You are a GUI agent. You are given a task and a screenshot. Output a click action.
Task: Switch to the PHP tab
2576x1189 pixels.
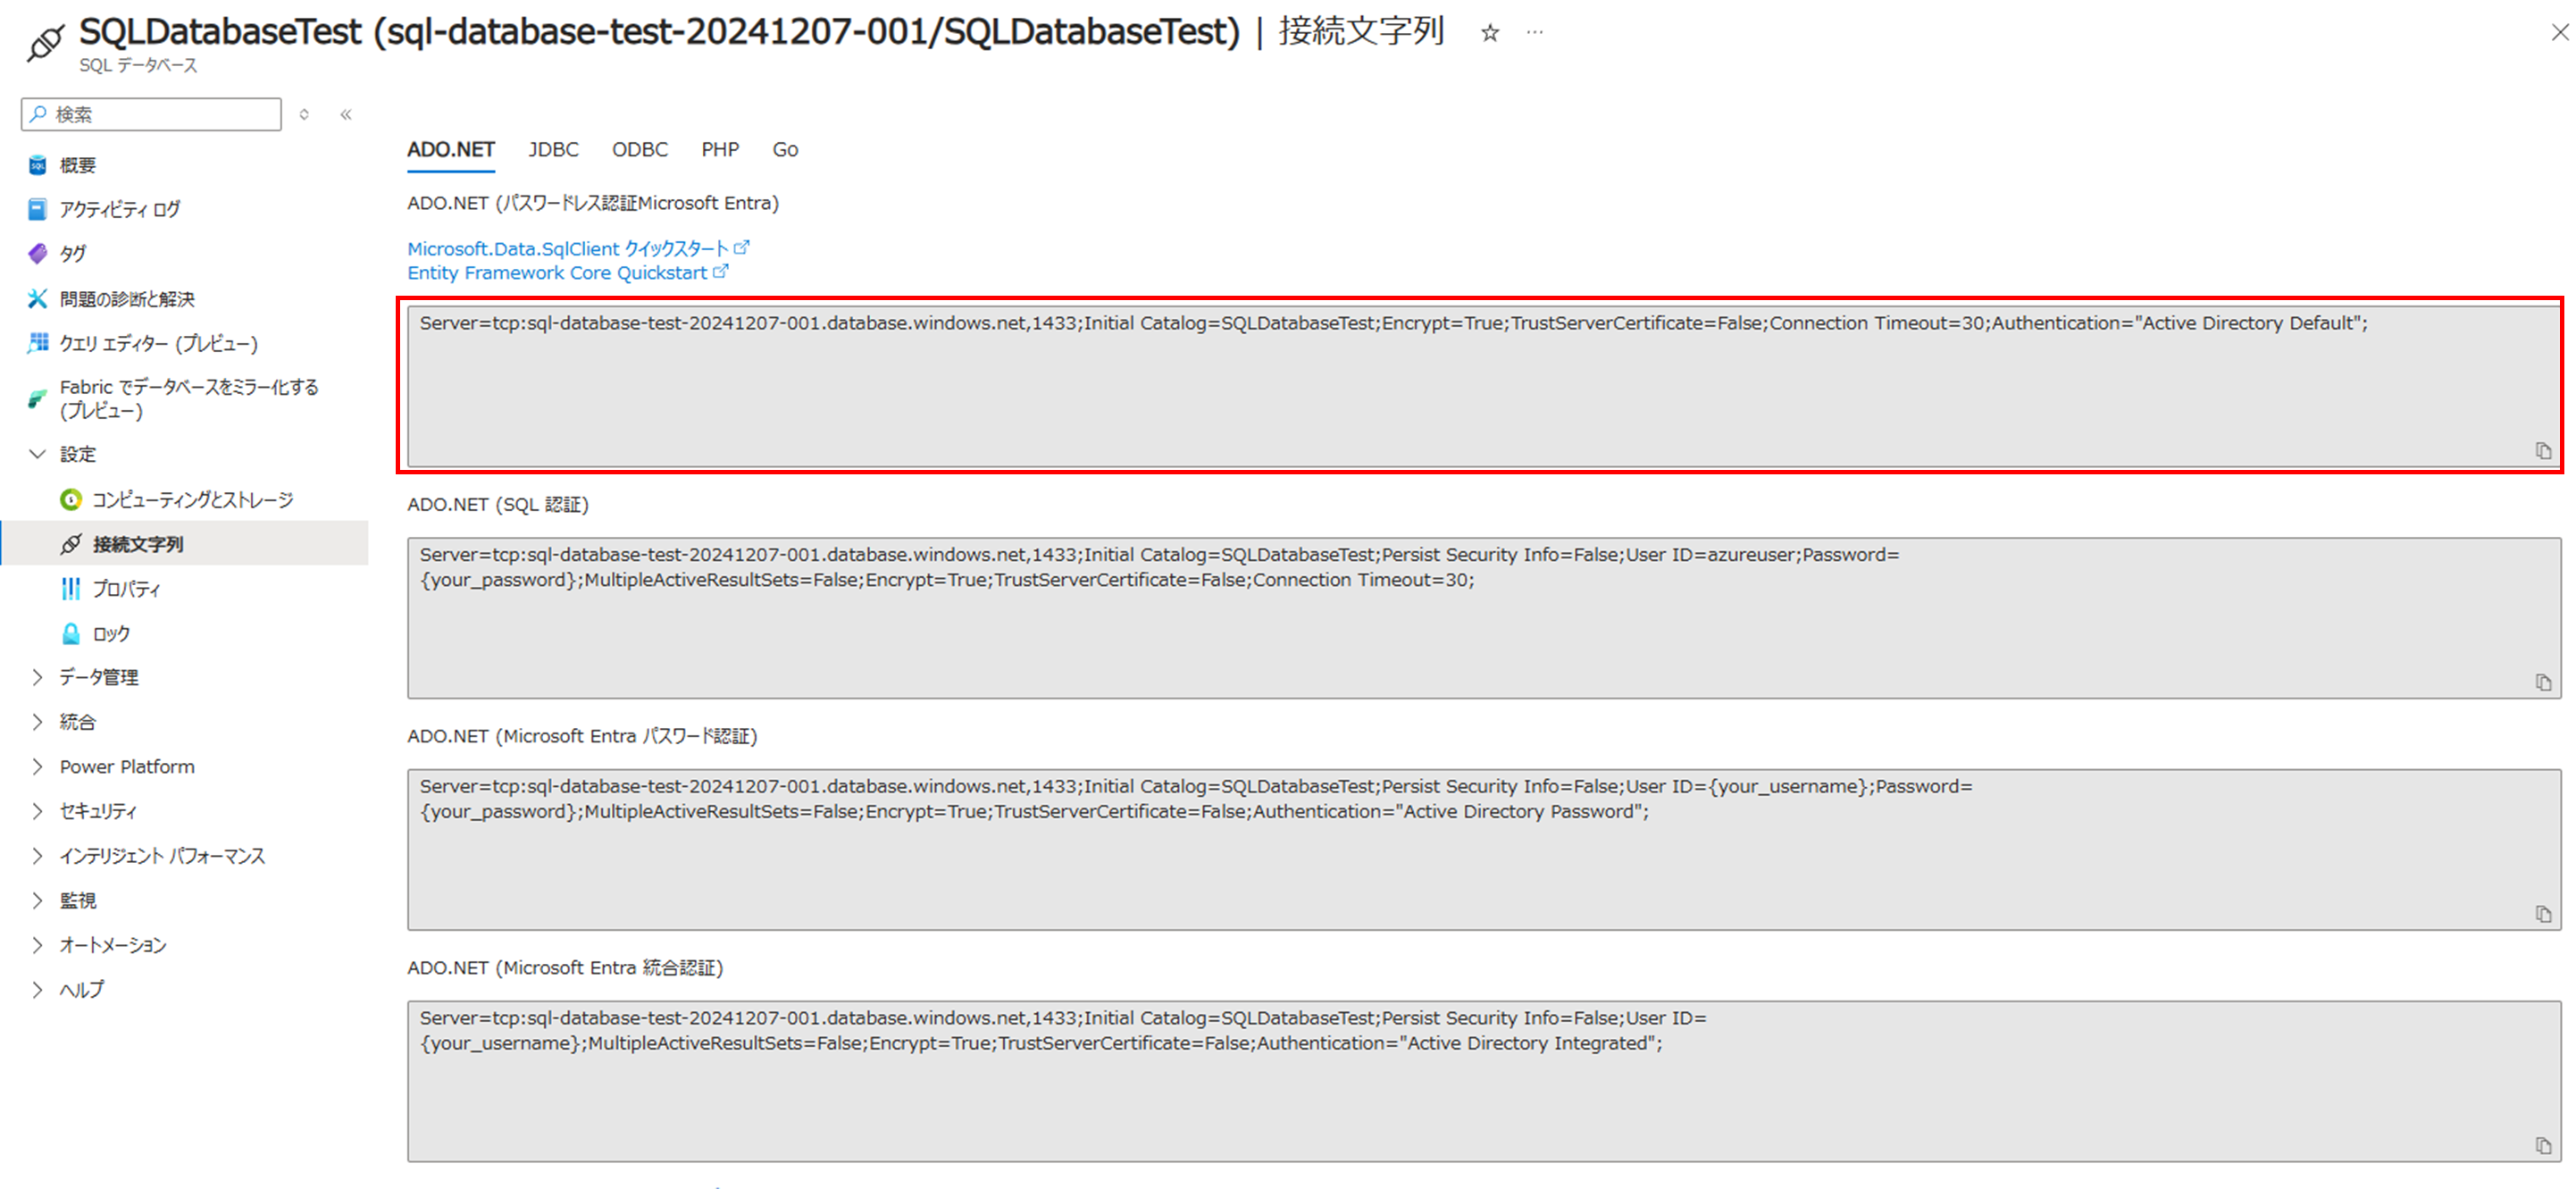click(x=719, y=149)
